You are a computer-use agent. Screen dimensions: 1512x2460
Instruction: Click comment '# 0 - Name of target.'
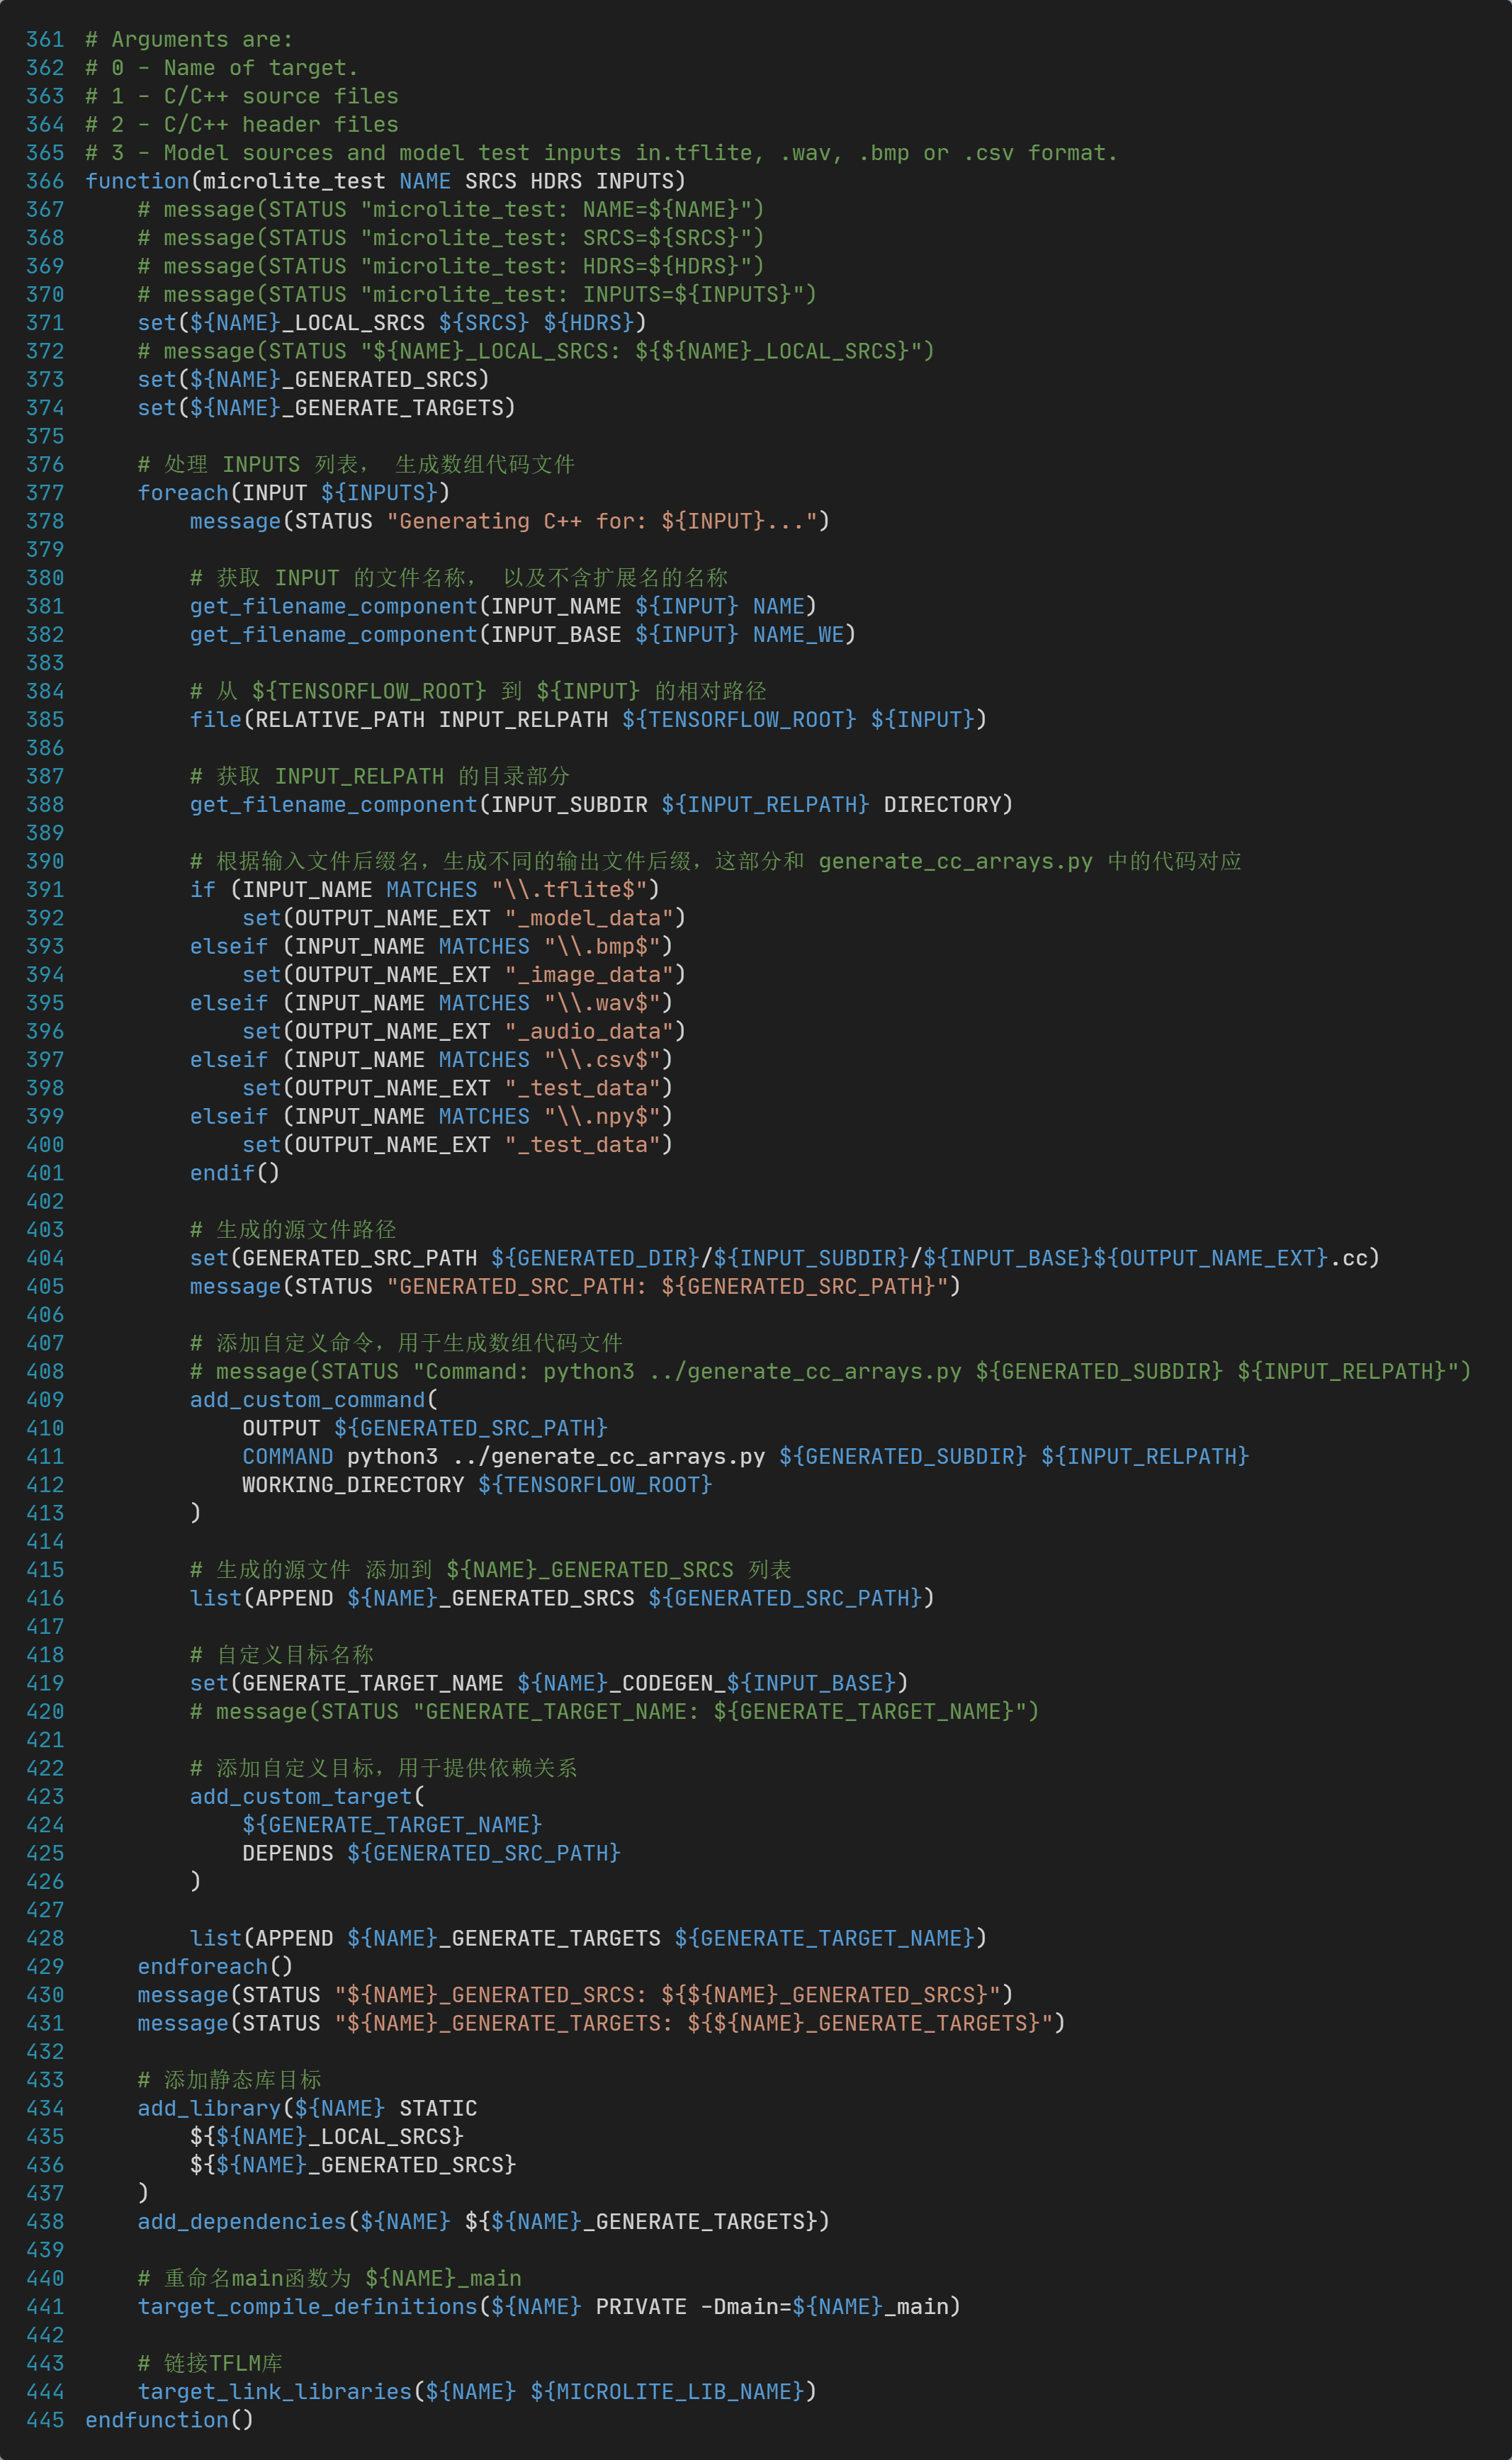tap(222, 68)
